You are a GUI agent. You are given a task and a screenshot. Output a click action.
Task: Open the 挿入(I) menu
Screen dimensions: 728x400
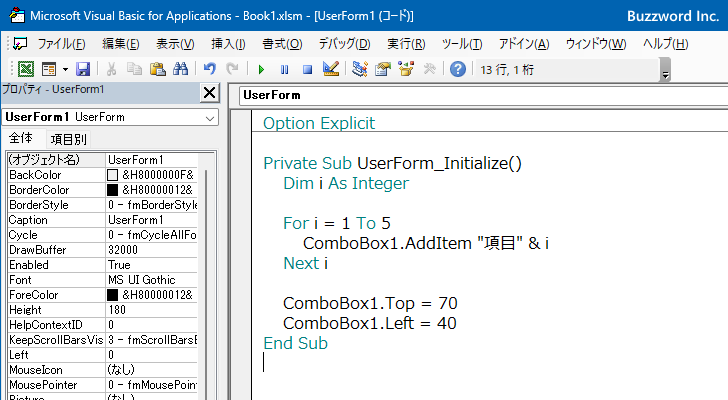(x=228, y=44)
